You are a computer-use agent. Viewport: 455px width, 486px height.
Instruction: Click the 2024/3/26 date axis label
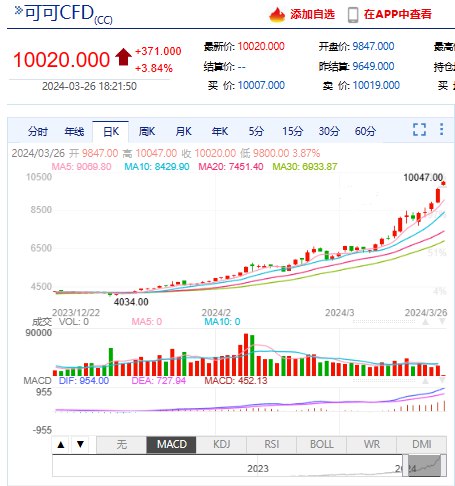pos(426,313)
